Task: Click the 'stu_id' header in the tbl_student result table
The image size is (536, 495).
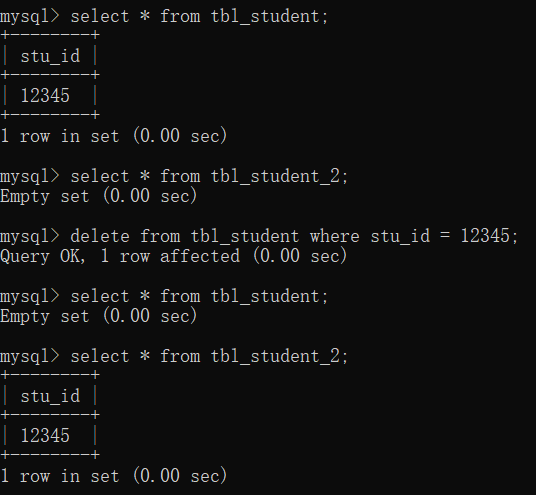Action: 50,56
